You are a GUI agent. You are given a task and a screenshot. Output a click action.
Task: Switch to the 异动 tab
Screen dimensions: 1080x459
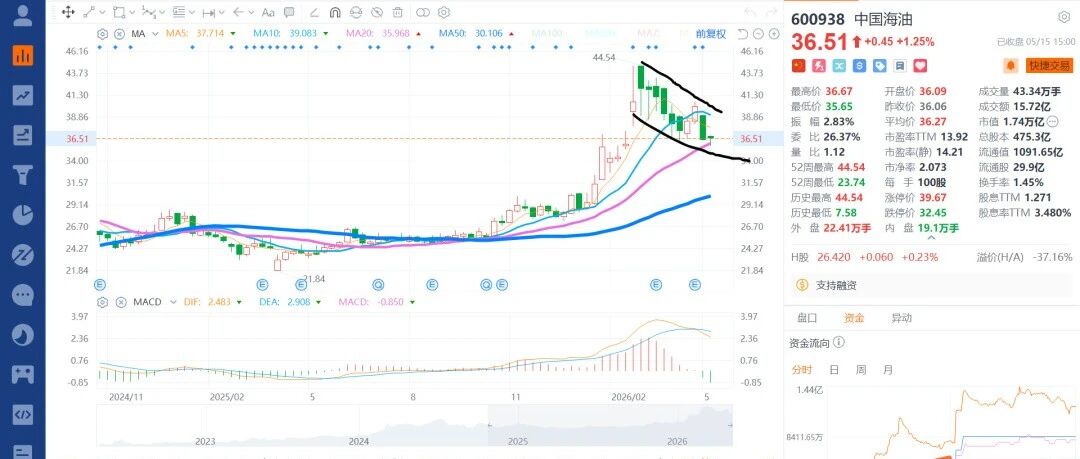coord(901,318)
